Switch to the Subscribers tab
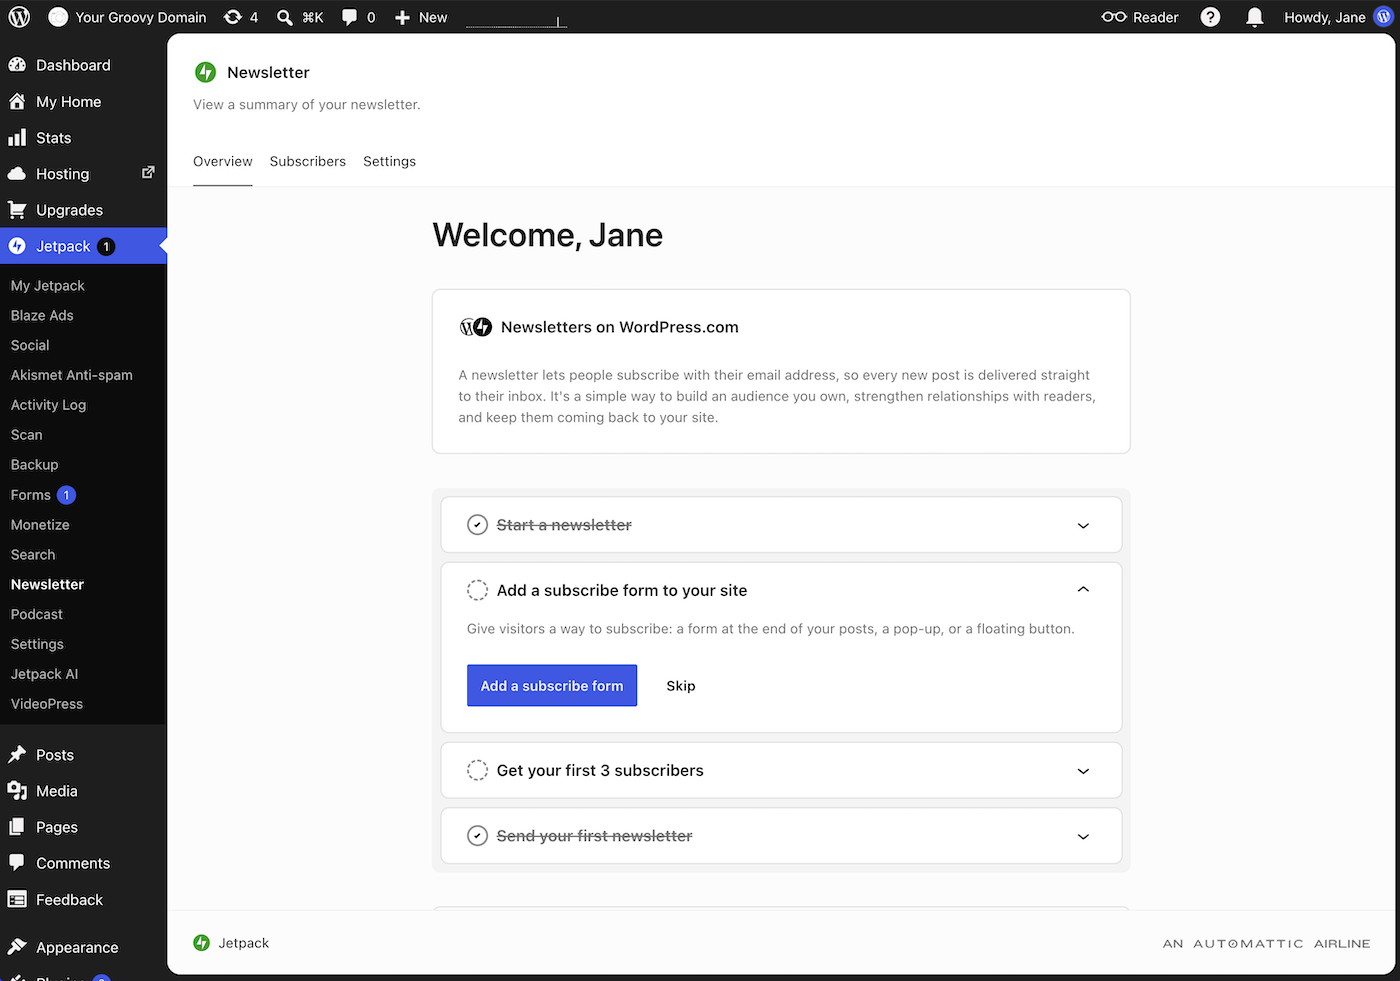The width and height of the screenshot is (1400, 981). pos(308,161)
